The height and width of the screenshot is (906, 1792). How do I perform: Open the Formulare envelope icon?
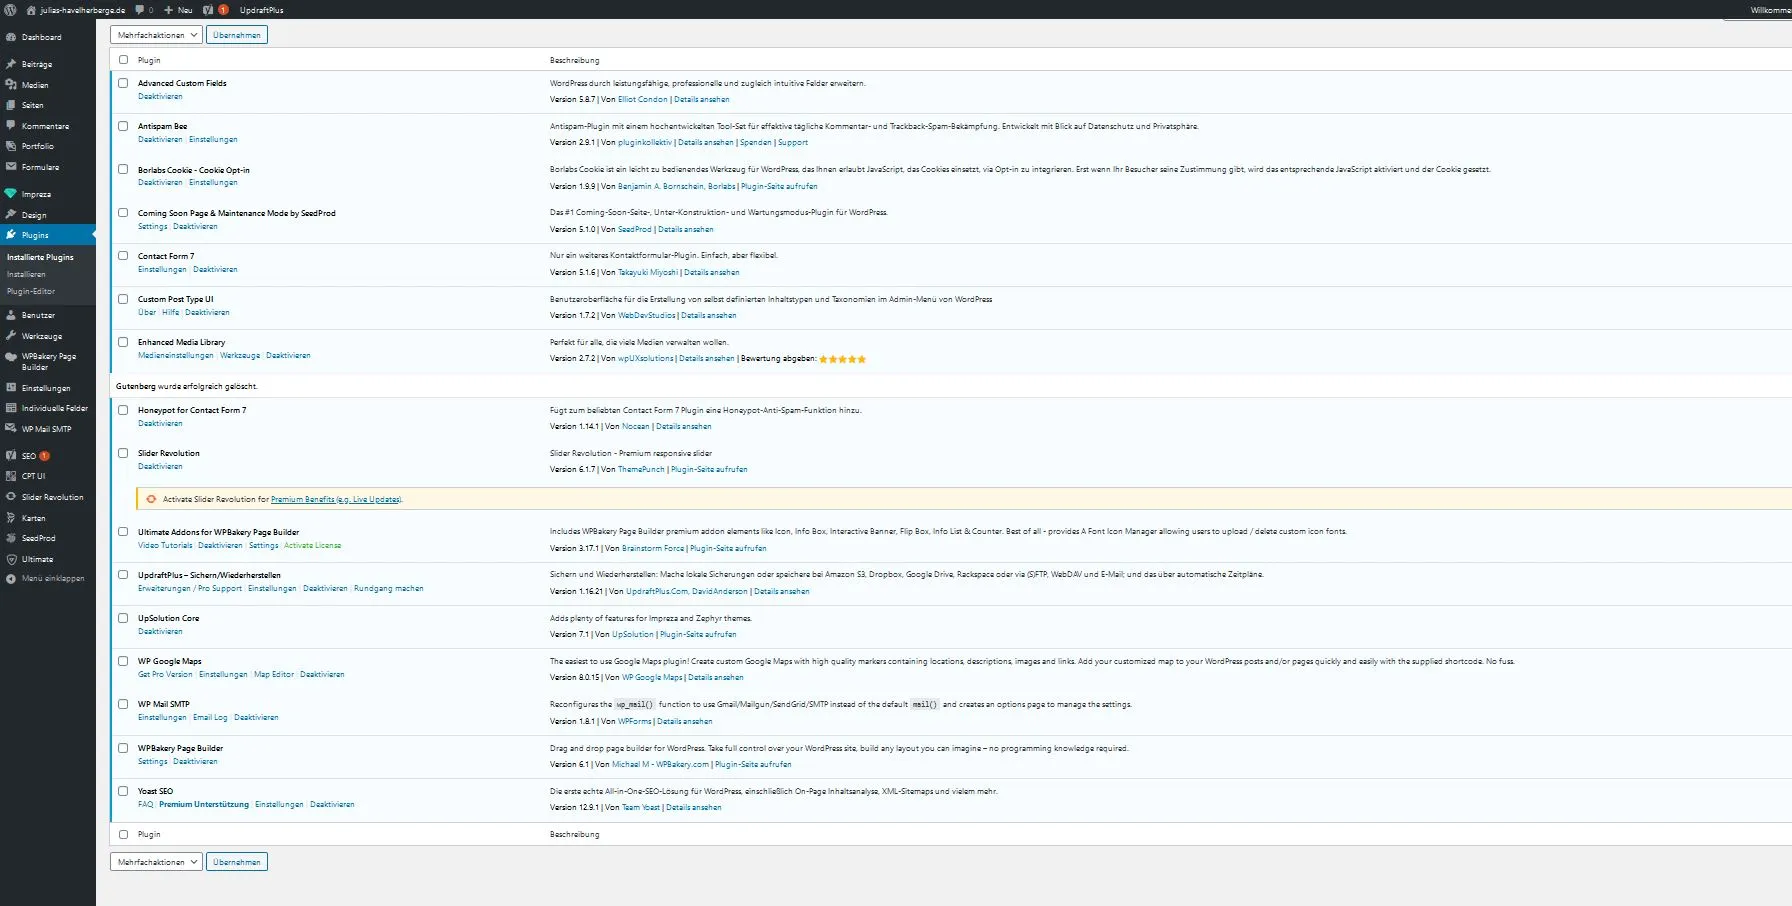pos(11,167)
